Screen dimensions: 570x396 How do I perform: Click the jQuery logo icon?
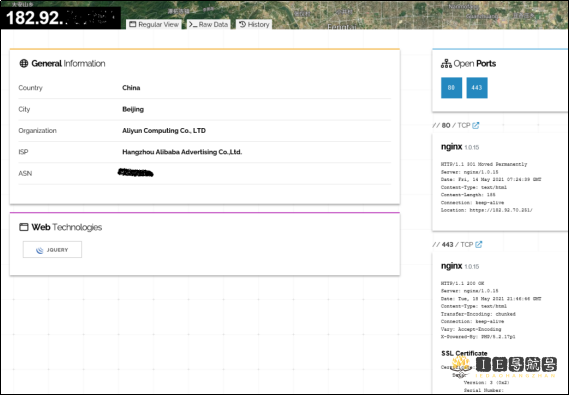coord(40,250)
